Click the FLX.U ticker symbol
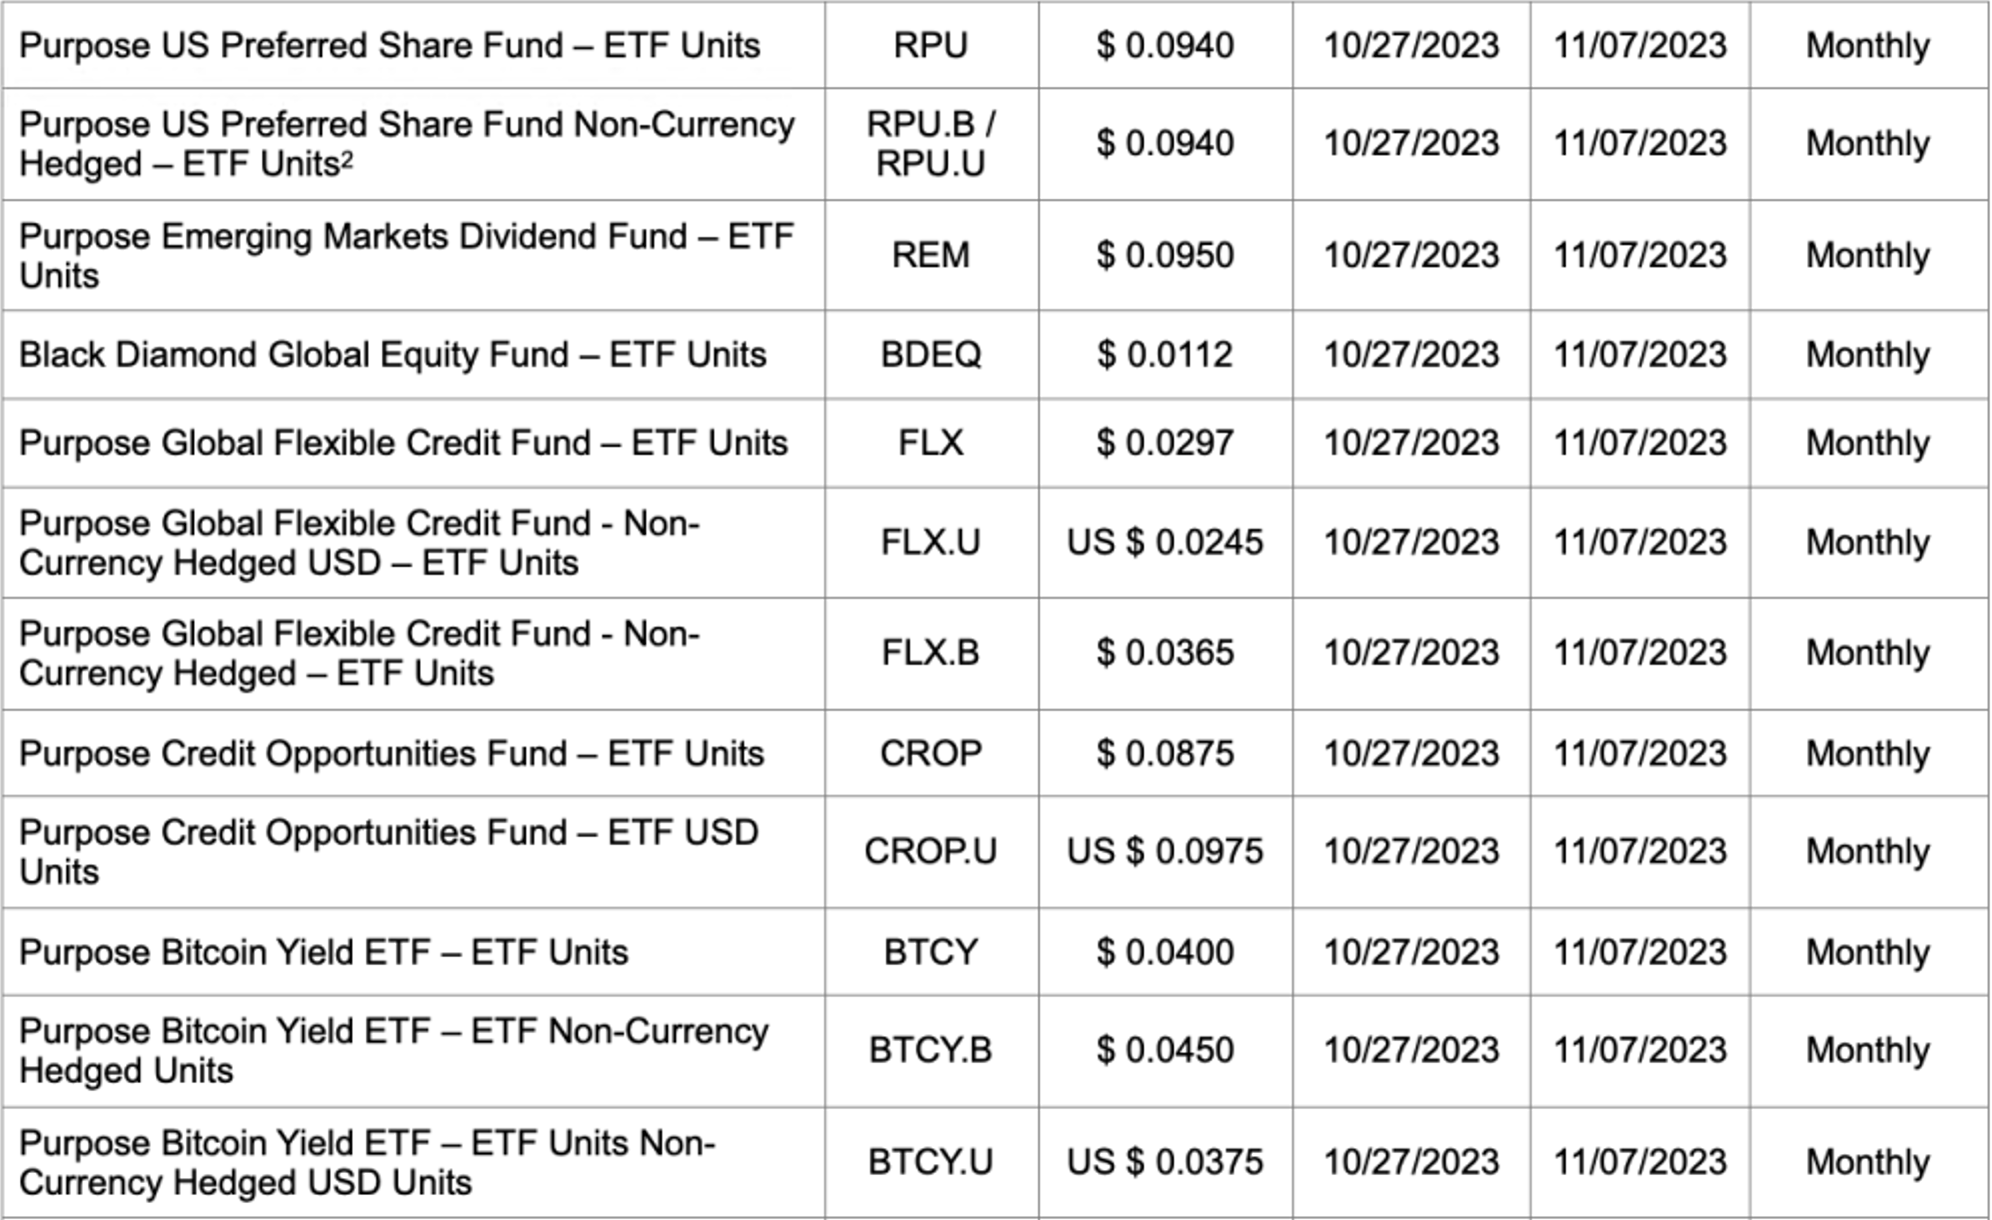 point(930,543)
